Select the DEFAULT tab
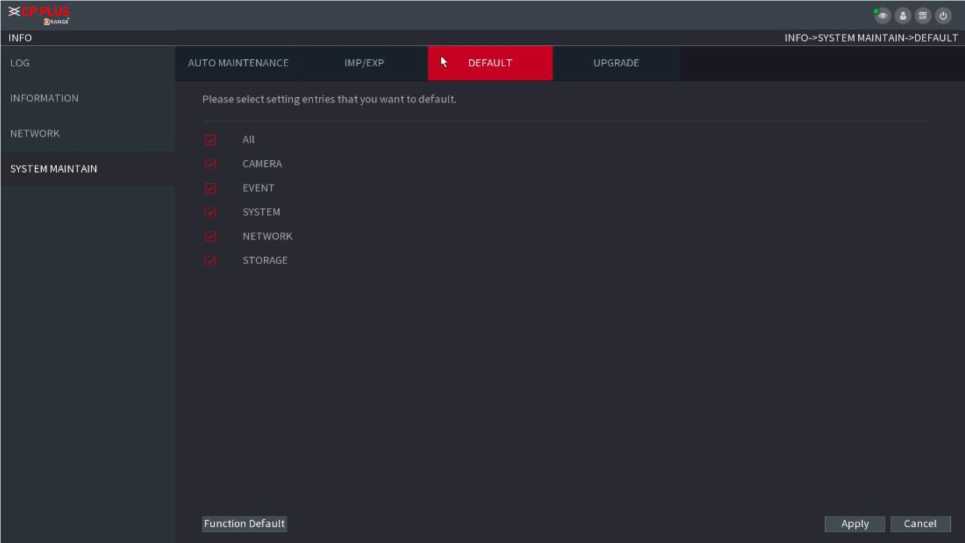The height and width of the screenshot is (543, 965). tap(490, 63)
